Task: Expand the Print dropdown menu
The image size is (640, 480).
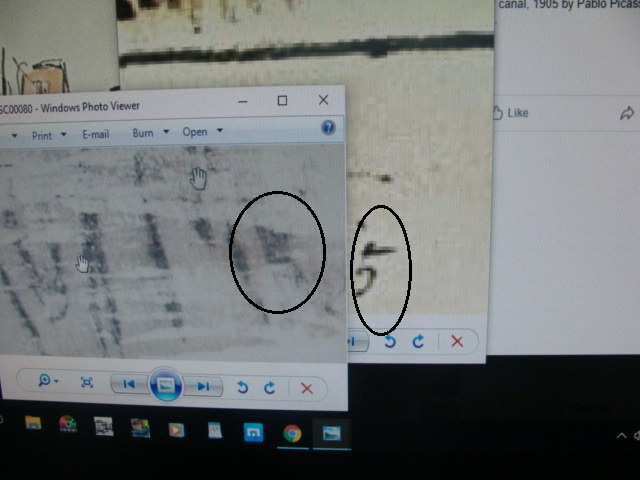Action: tap(47, 134)
